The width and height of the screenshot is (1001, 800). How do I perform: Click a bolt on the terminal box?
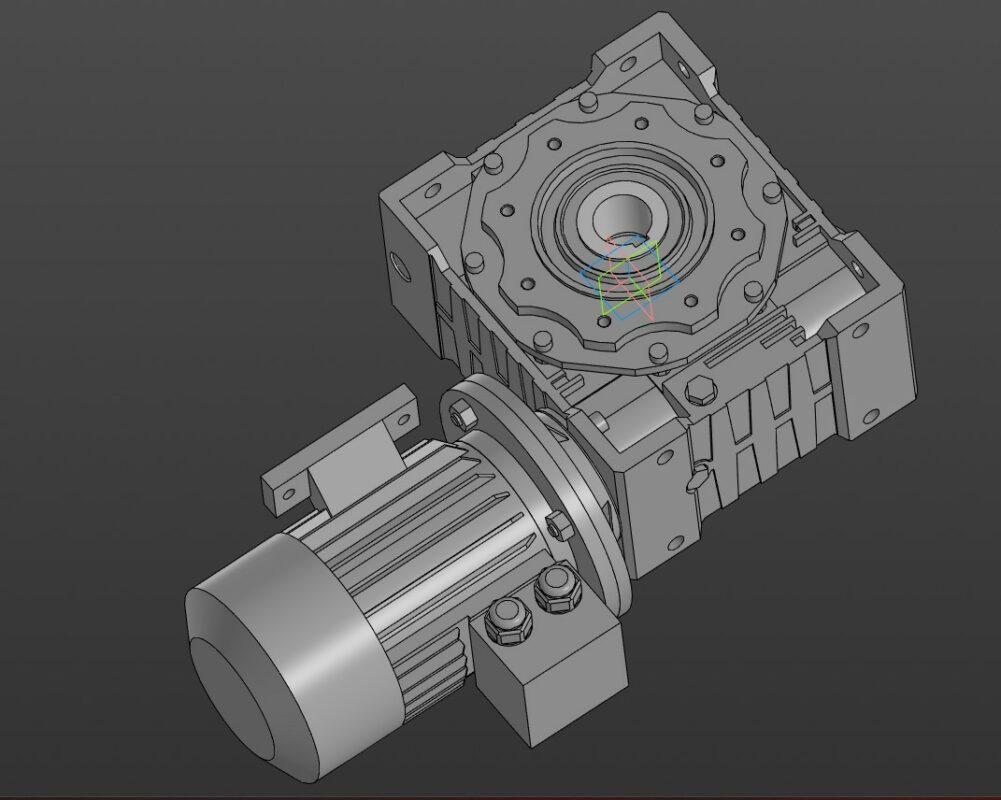coord(509,622)
